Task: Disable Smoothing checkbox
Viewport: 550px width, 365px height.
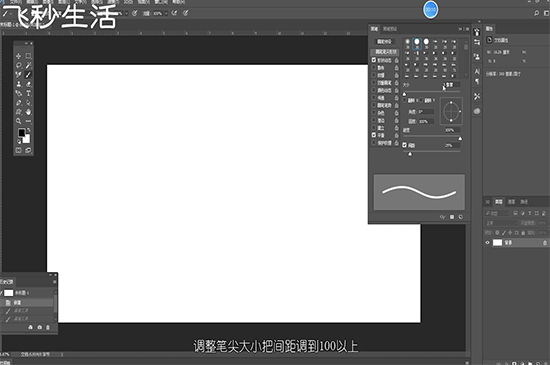Action: point(374,135)
